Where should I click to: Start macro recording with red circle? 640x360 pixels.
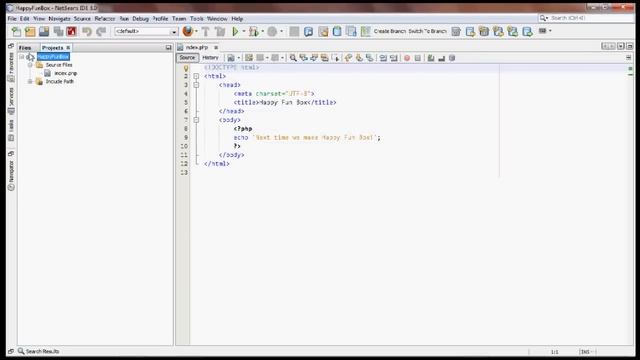(x=407, y=58)
